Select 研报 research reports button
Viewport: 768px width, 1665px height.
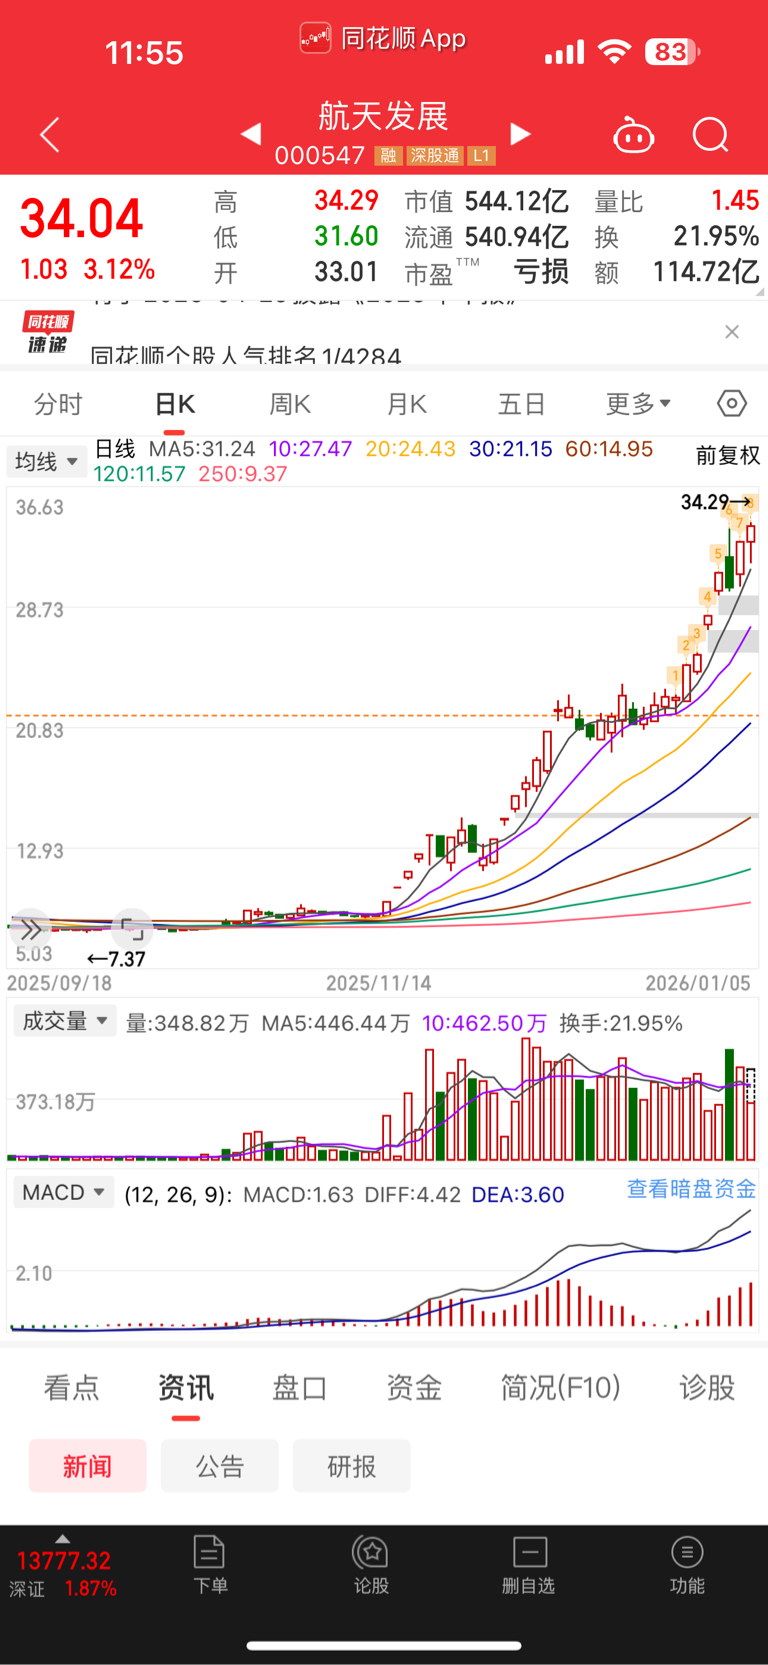click(352, 1466)
